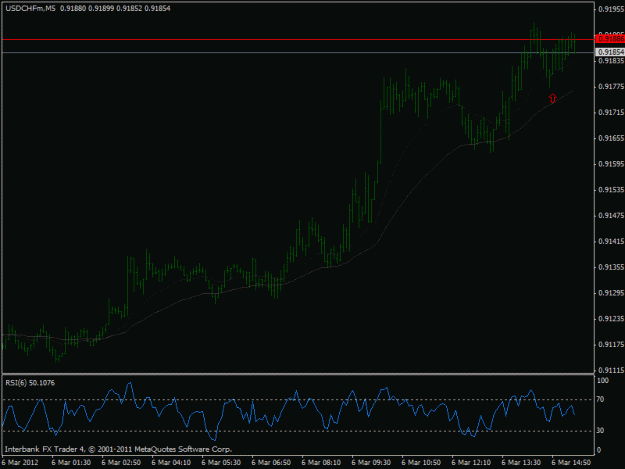
Task: Click the OHLC values 0.91880 0.91899 0.91852
Action: click(x=101, y=8)
